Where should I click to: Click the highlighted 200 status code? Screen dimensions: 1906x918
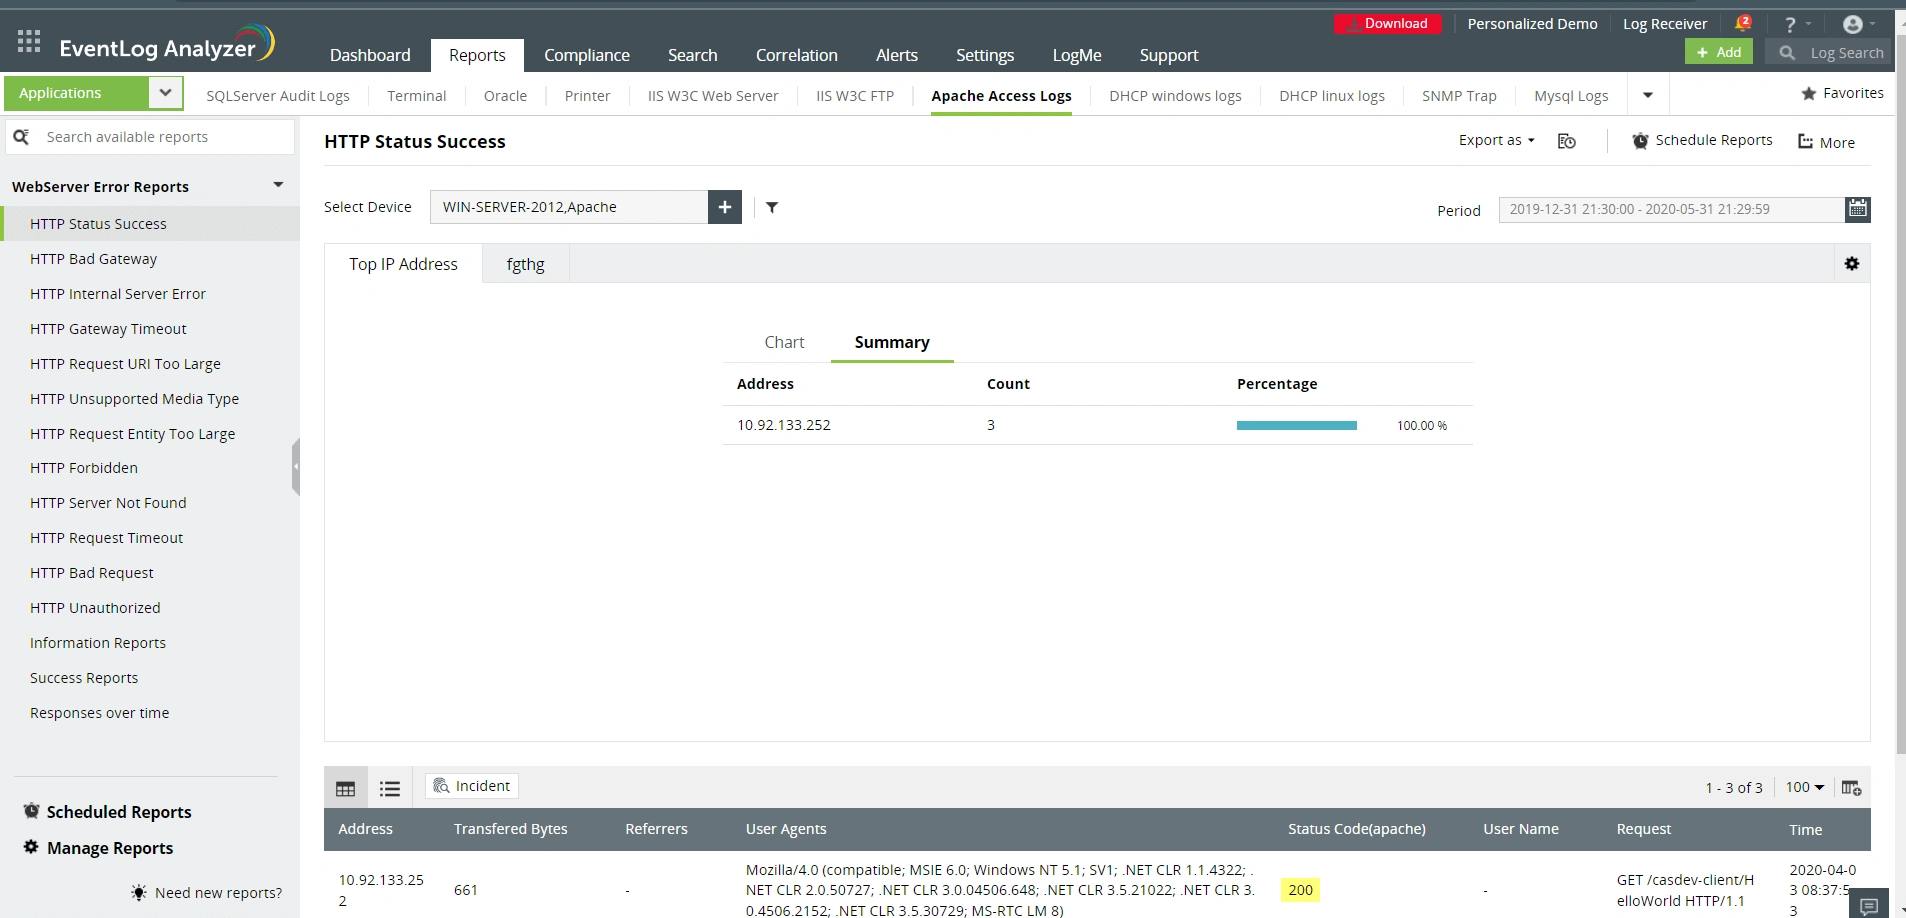coord(1300,890)
